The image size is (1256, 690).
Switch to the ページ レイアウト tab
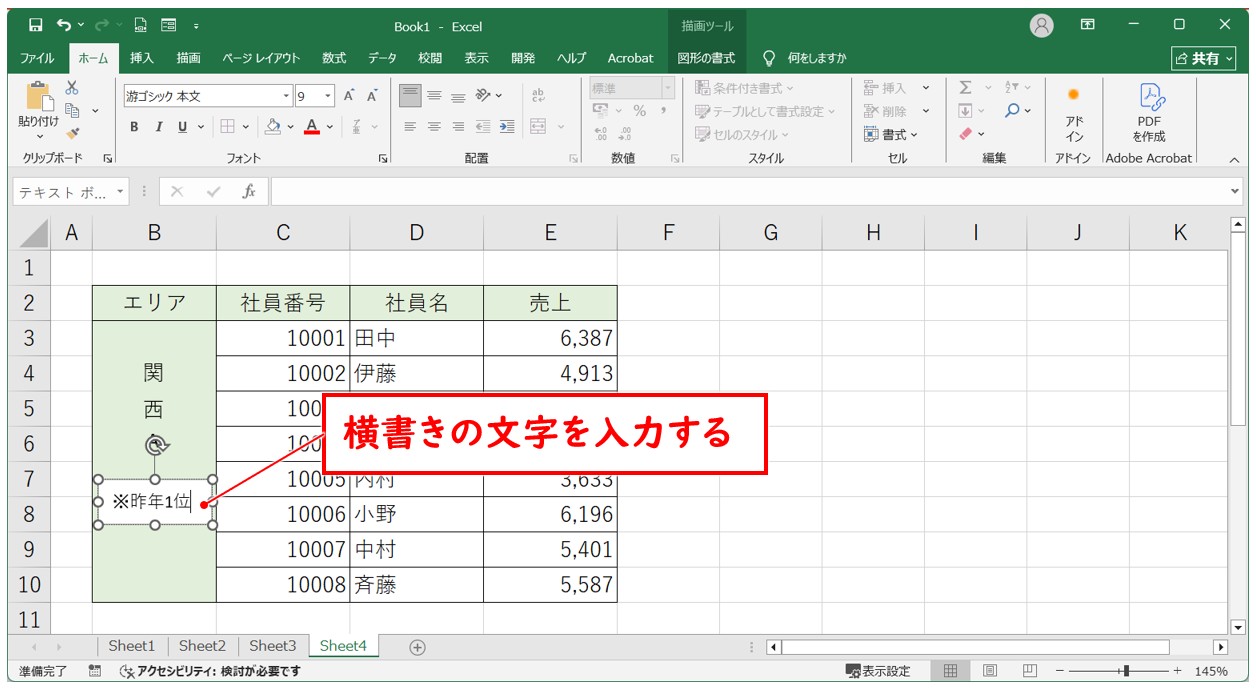tap(261, 58)
